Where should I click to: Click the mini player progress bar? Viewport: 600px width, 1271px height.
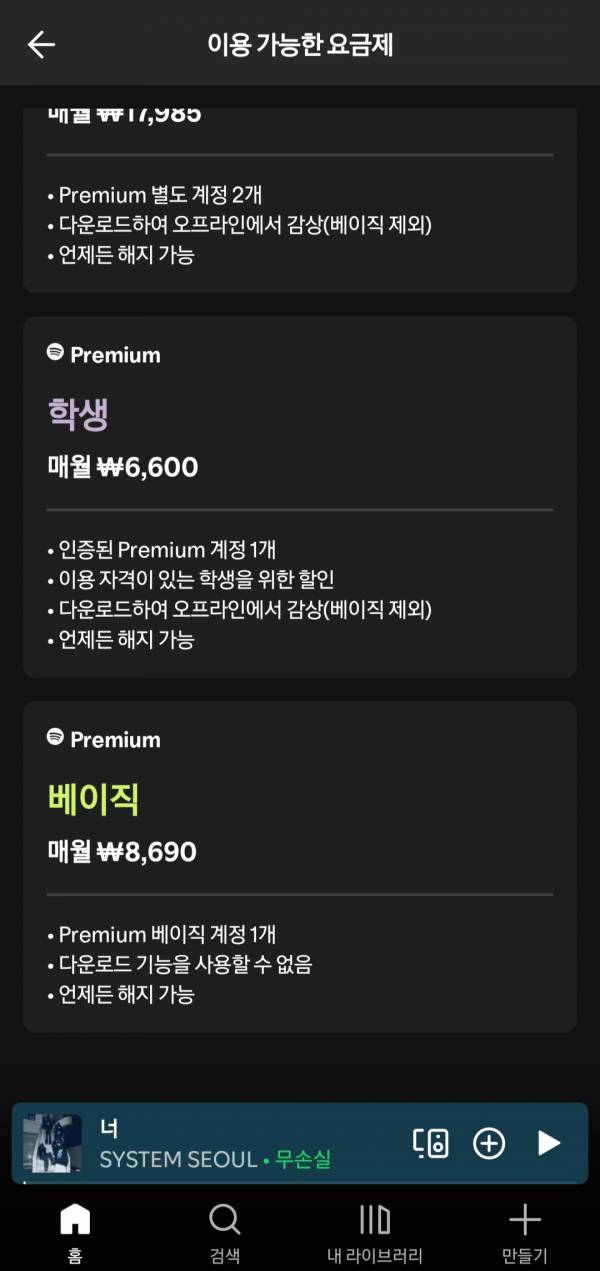coord(300,1184)
